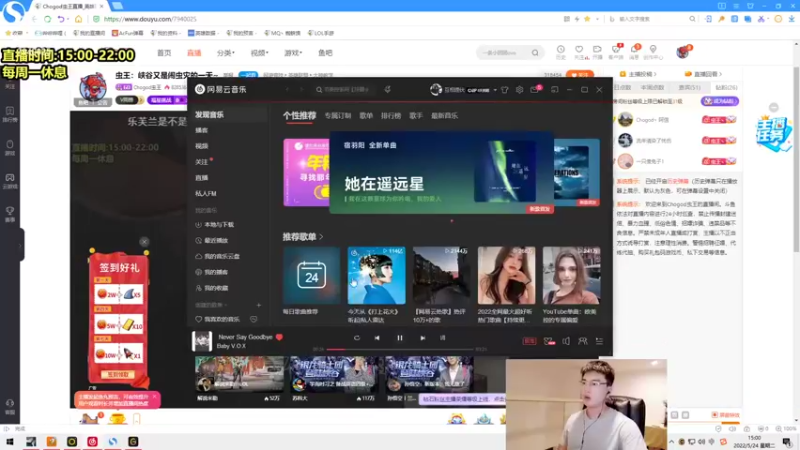The width and height of the screenshot is (800, 450).
Task: Switch to the 歌单 tab
Action: click(366, 116)
